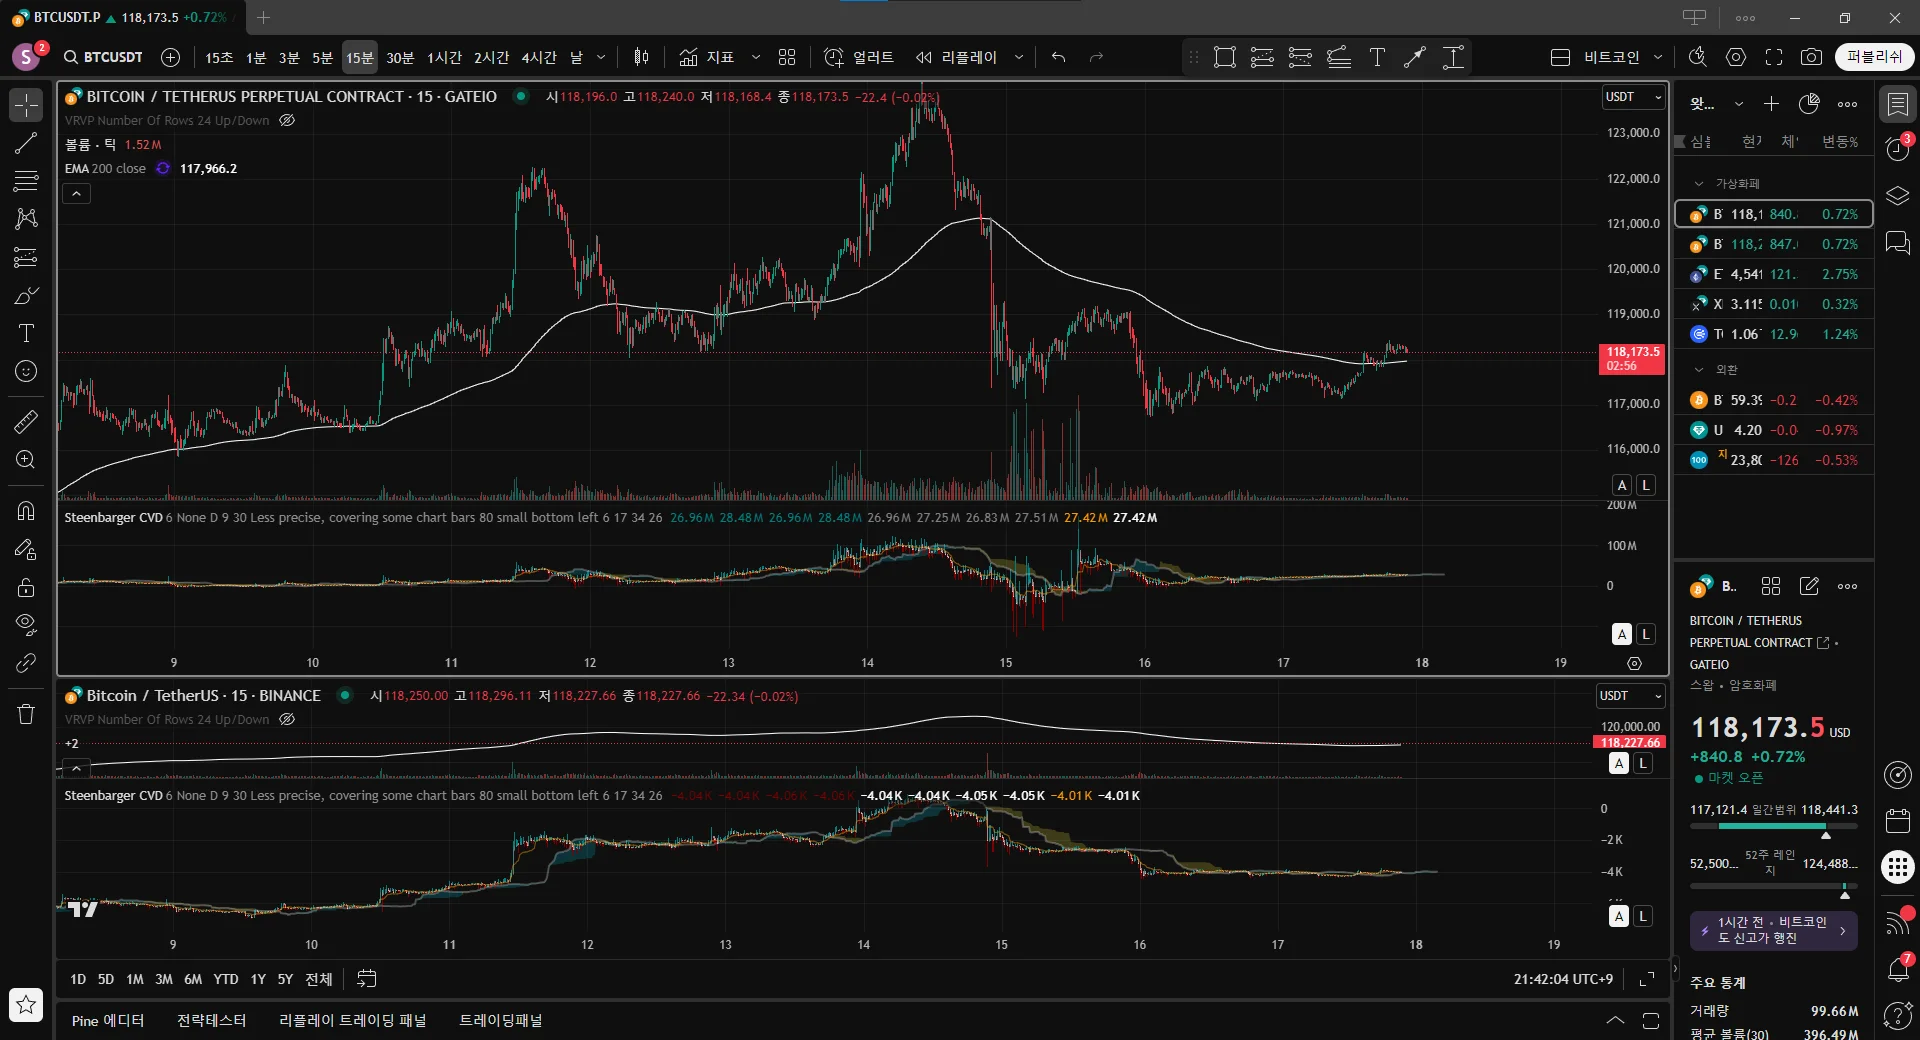
Task: Click the 21:42:04 UTC+9 timezone
Action: point(1563,979)
